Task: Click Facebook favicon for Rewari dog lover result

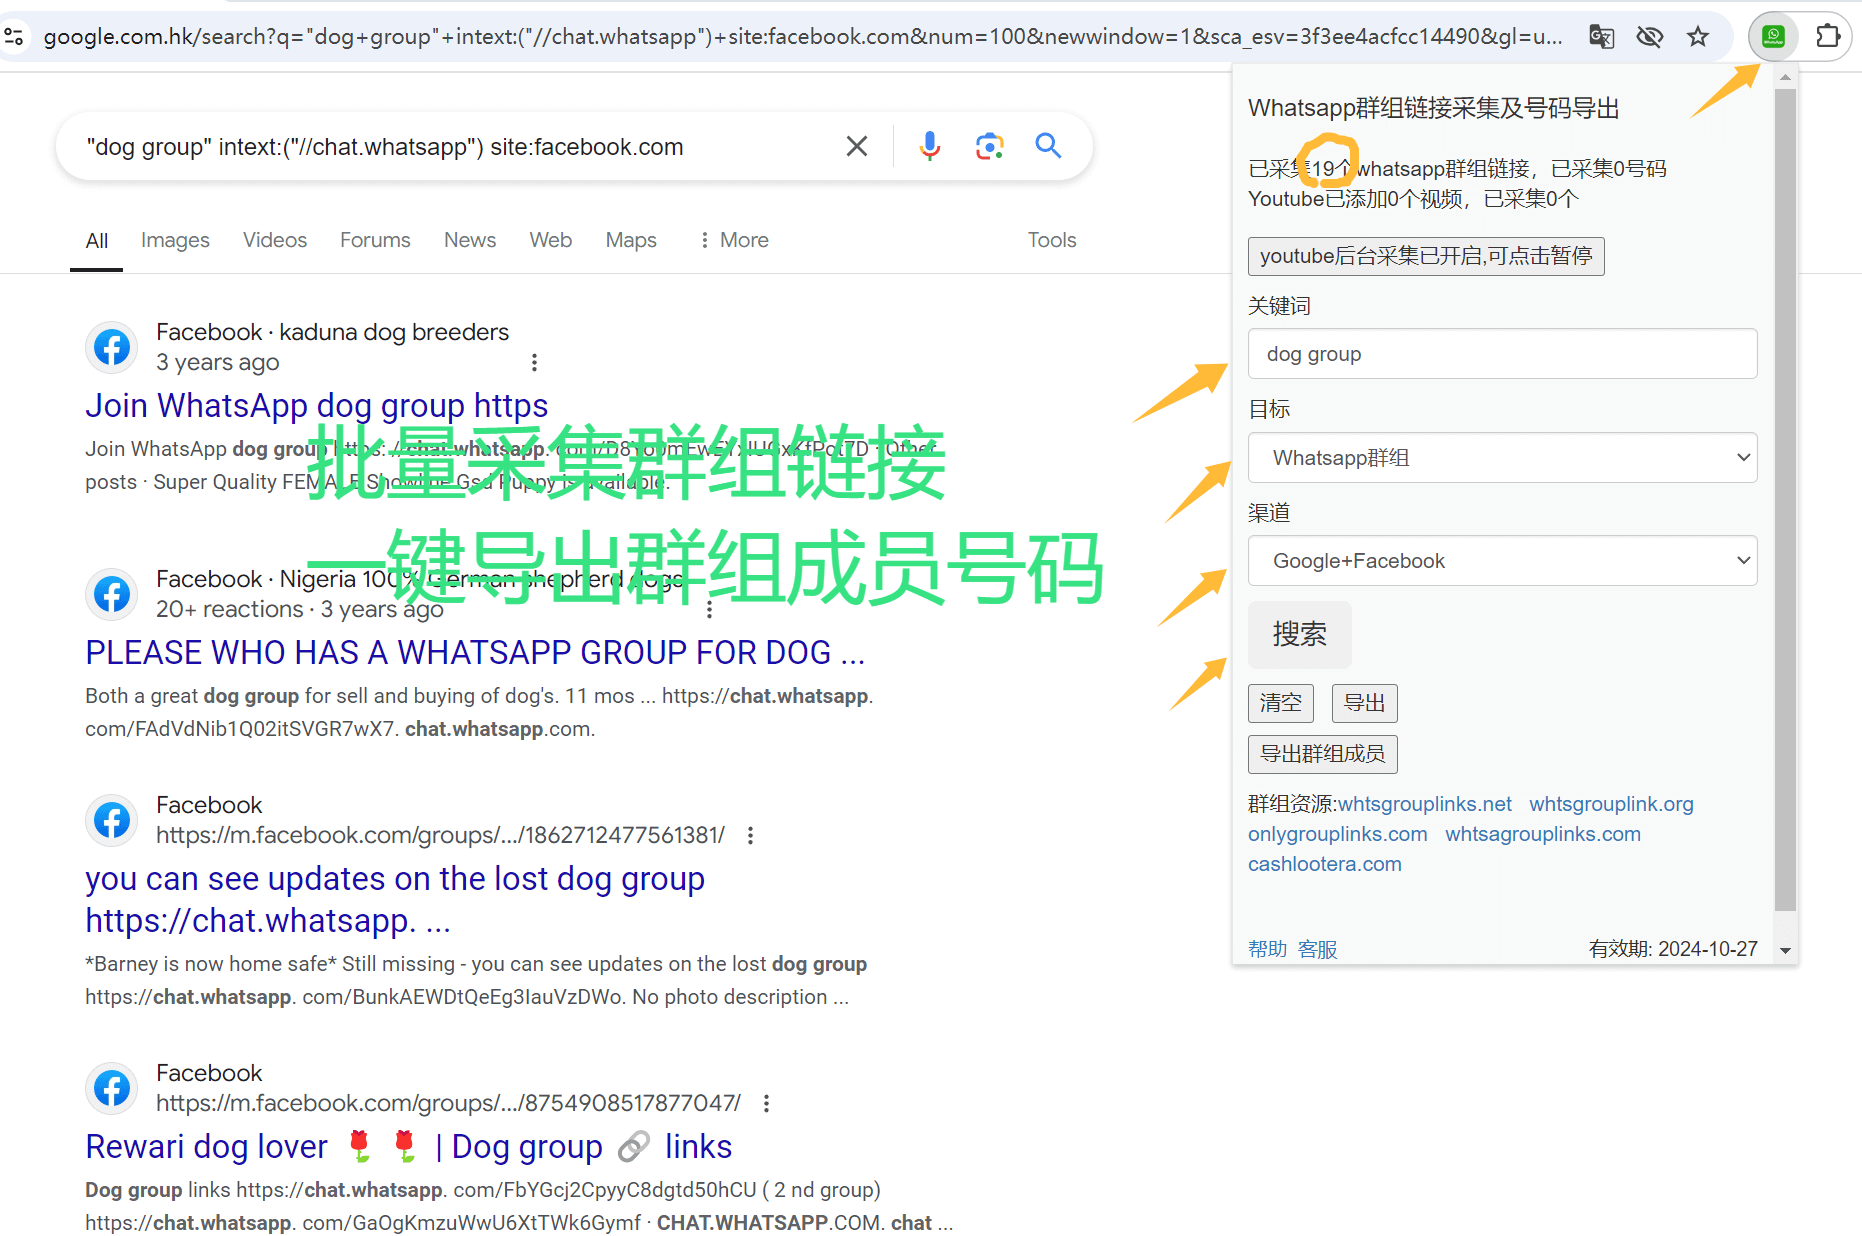Action: 112,1088
